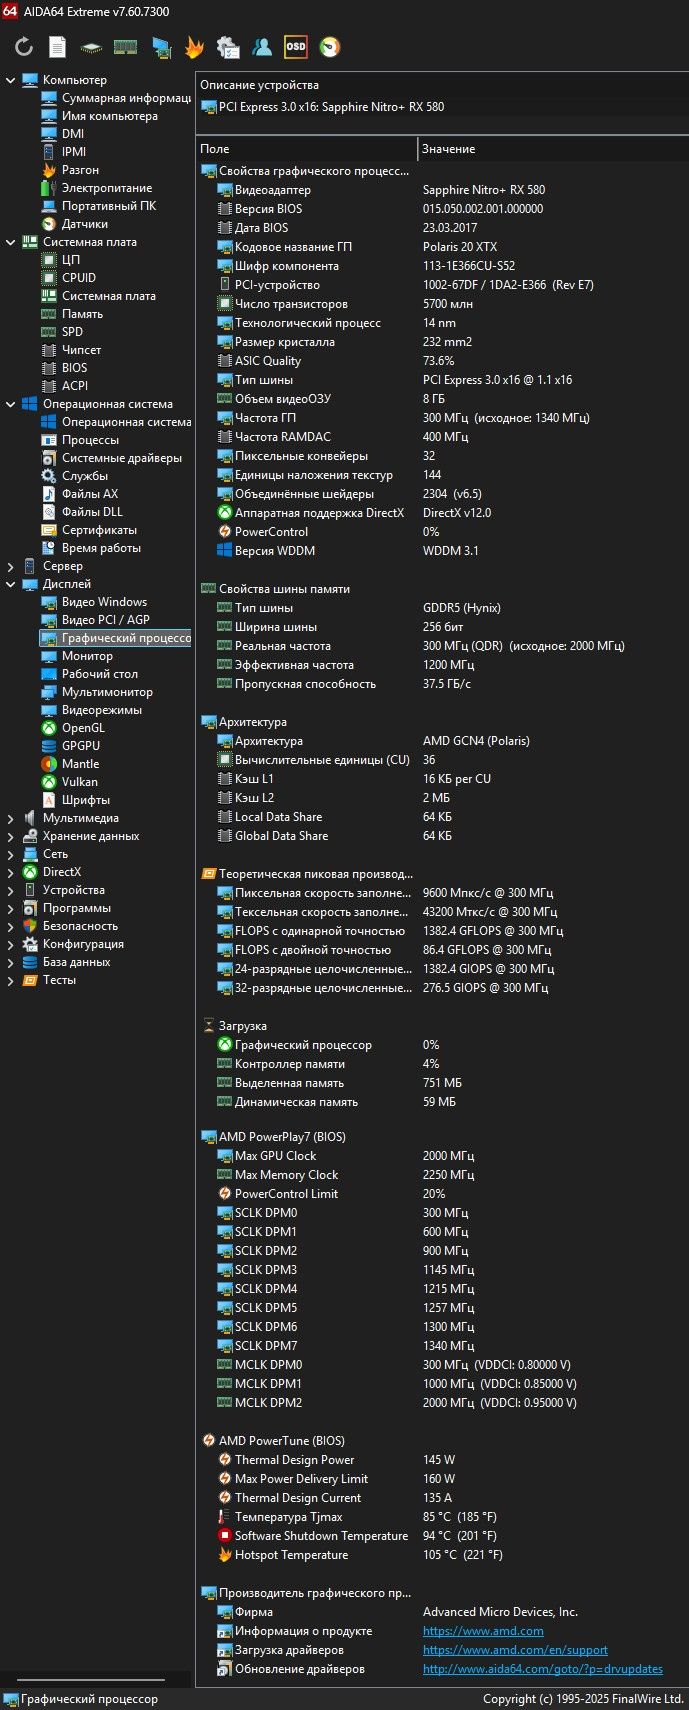Click the GPGPU icon in tree
Viewport: 689px width, 1710px height.
pyautogui.click(x=49, y=746)
